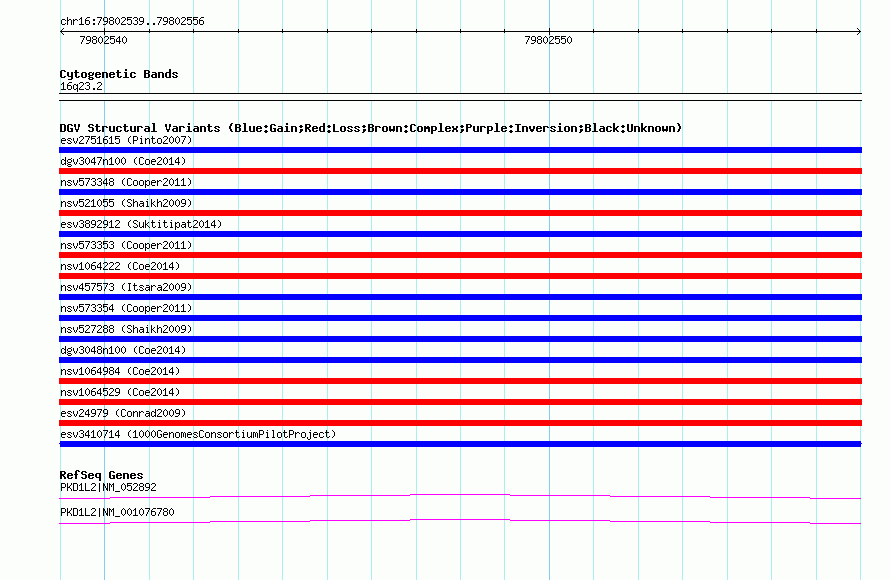Click the blue bar for esv3892912 (Suktitipat2014)

460,234
